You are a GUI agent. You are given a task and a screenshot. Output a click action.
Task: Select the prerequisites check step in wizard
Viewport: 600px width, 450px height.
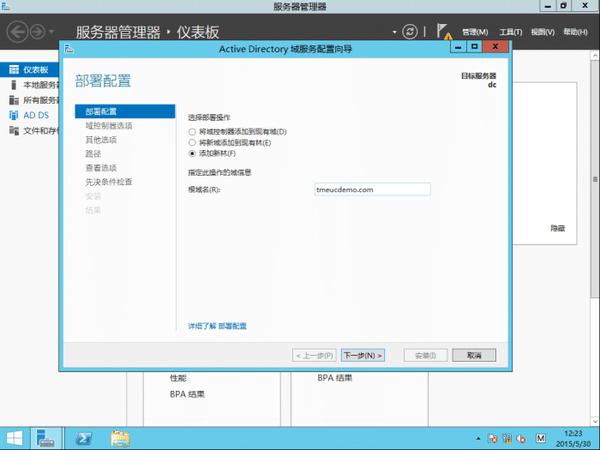pos(109,182)
